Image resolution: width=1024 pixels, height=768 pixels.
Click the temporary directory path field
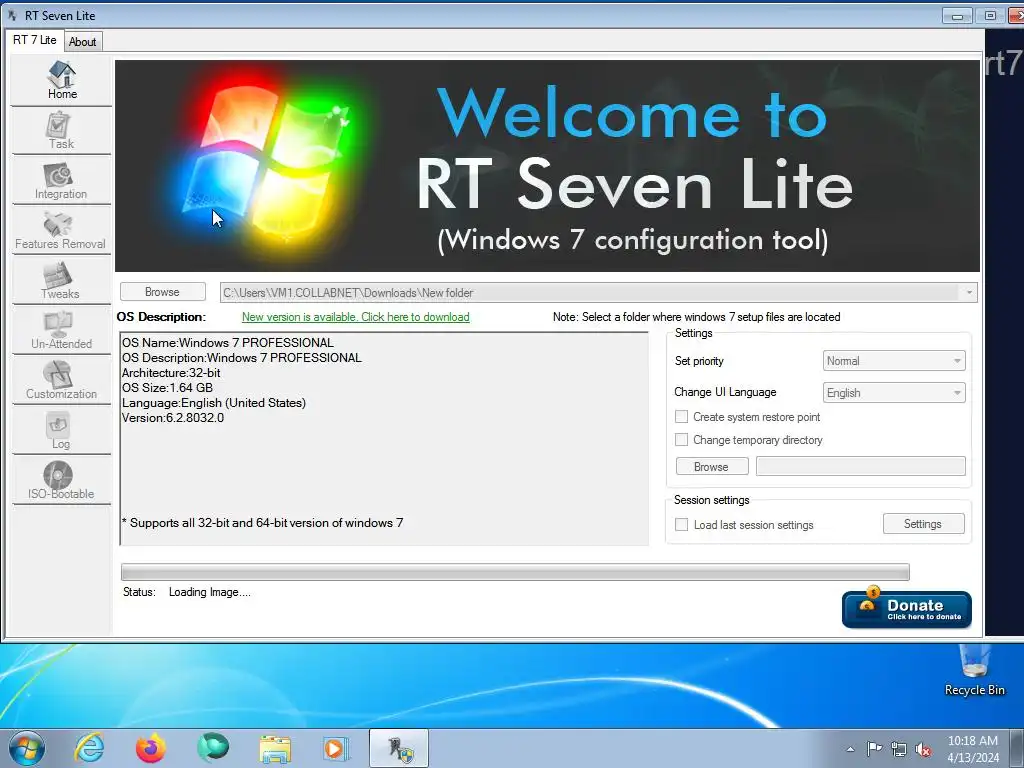click(861, 466)
